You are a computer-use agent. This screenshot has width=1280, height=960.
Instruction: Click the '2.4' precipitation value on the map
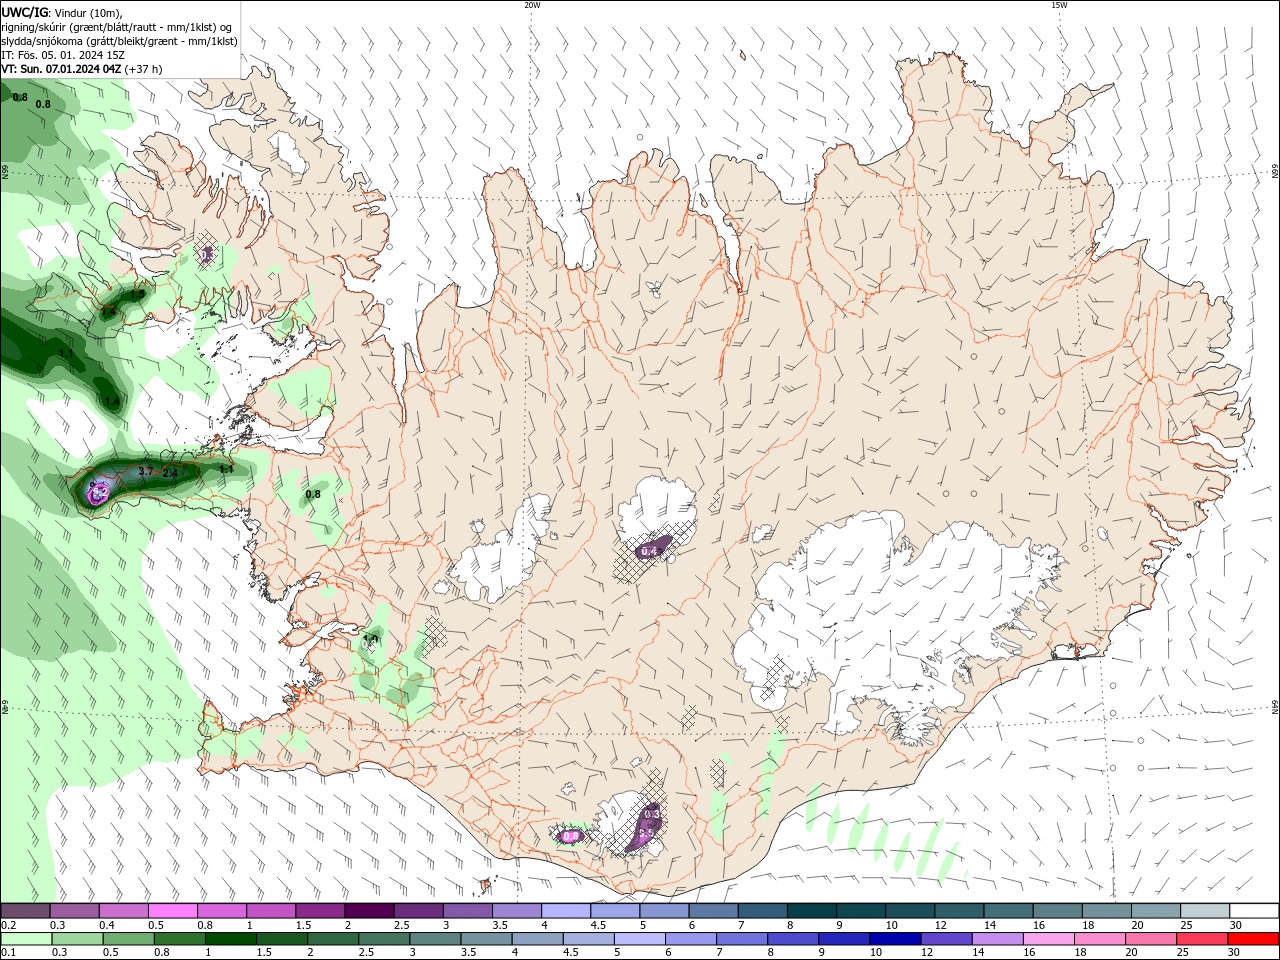(x=170, y=473)
